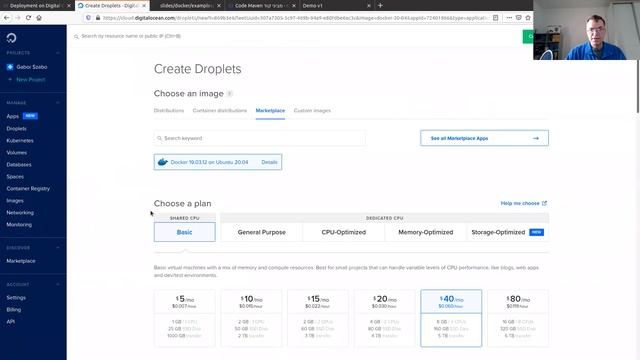Collapse the Projects sidebar section
Image resolution: width=640 pixels, height=360 pixels.
[x=58, y=53]
